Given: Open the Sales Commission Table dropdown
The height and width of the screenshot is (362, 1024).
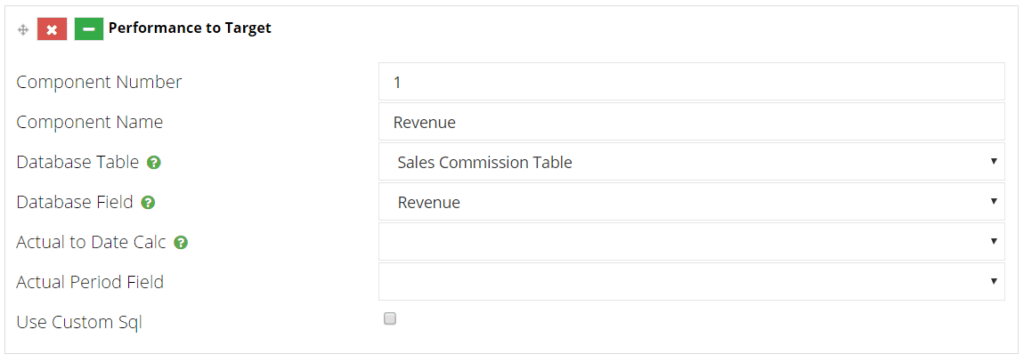Looking at the screenshot, I should [692, 161].
